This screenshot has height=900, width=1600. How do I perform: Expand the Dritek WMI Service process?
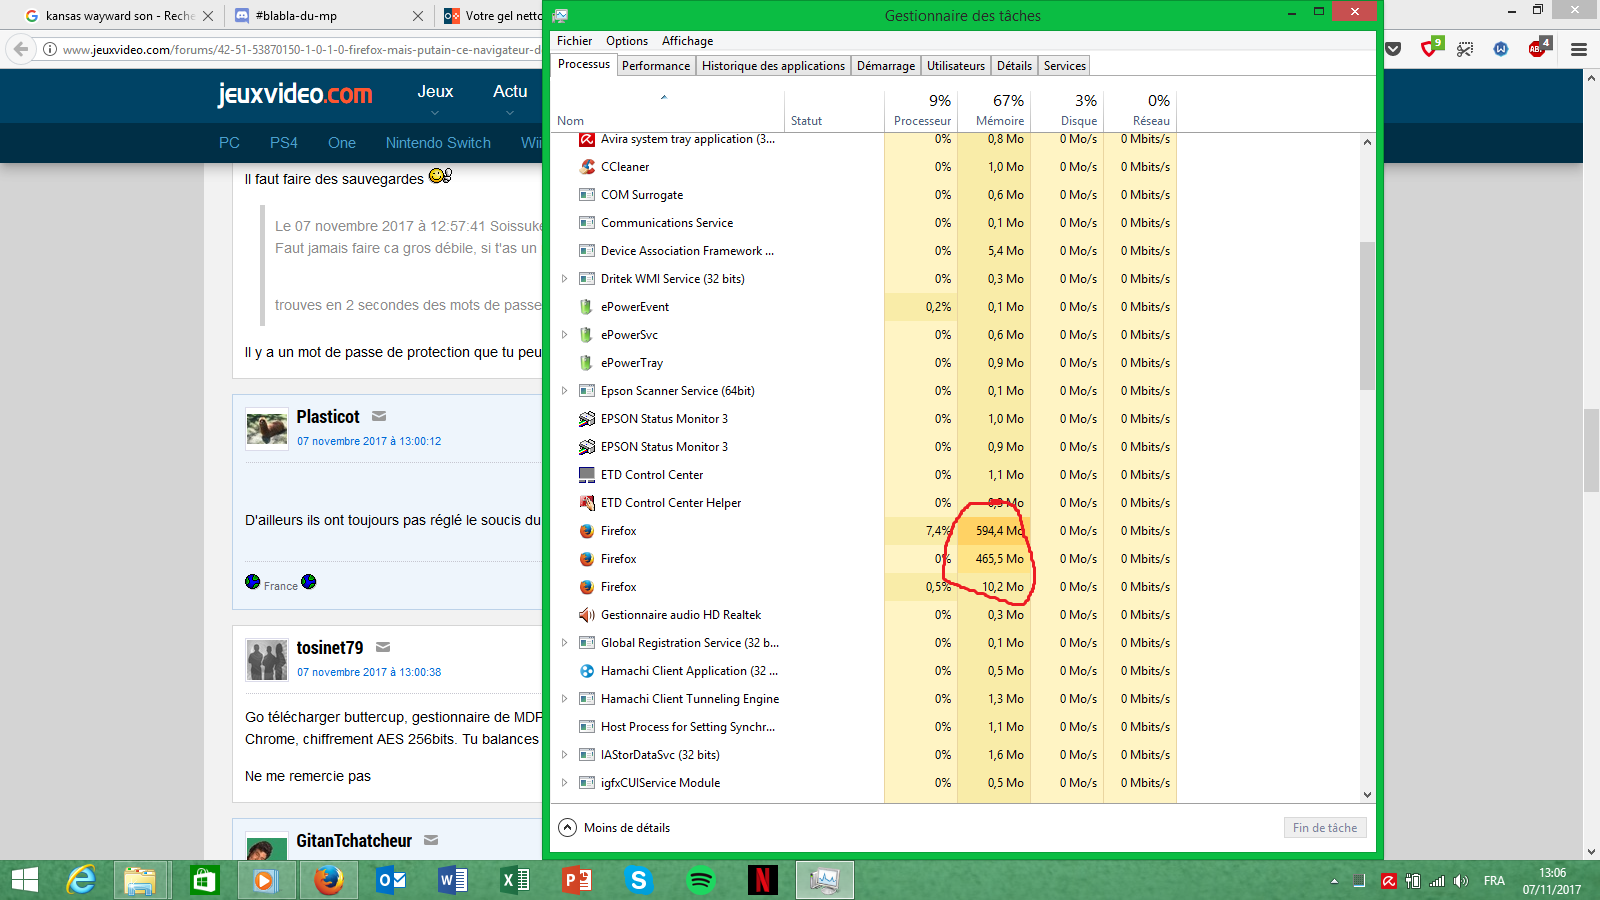tap(564, 279)
